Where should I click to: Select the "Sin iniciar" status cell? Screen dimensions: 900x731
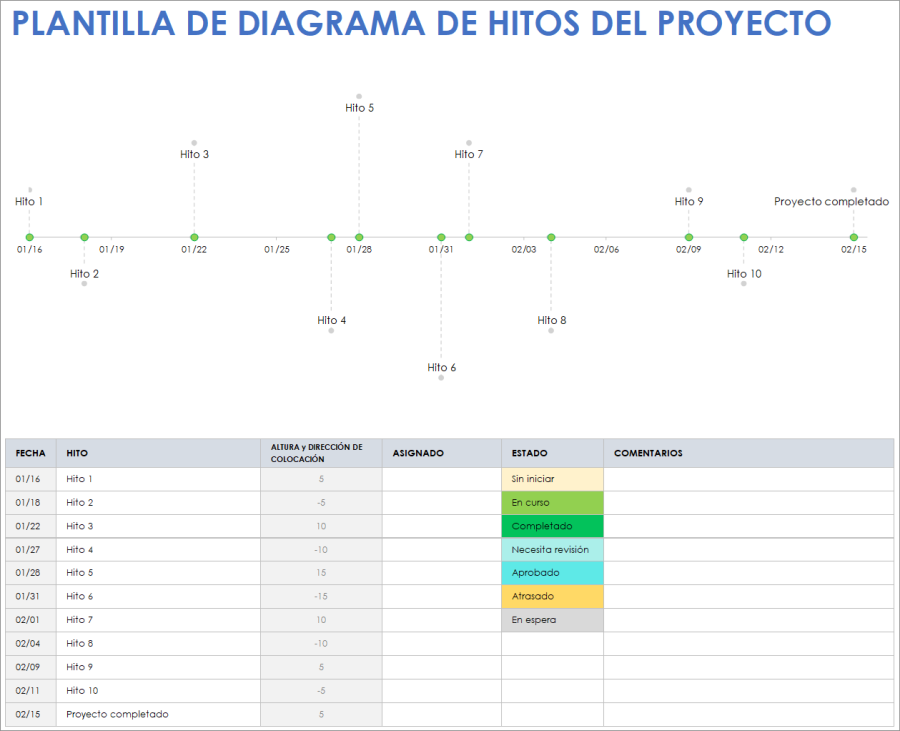point(552,479)
